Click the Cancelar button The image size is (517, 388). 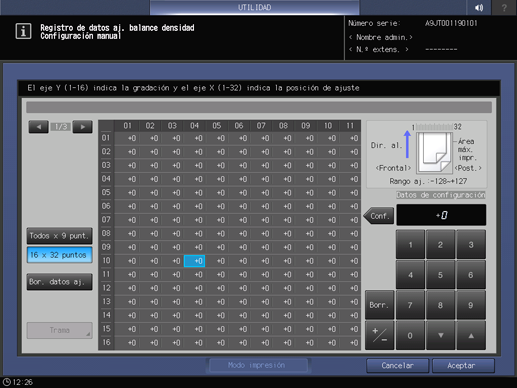coord(397,366)
